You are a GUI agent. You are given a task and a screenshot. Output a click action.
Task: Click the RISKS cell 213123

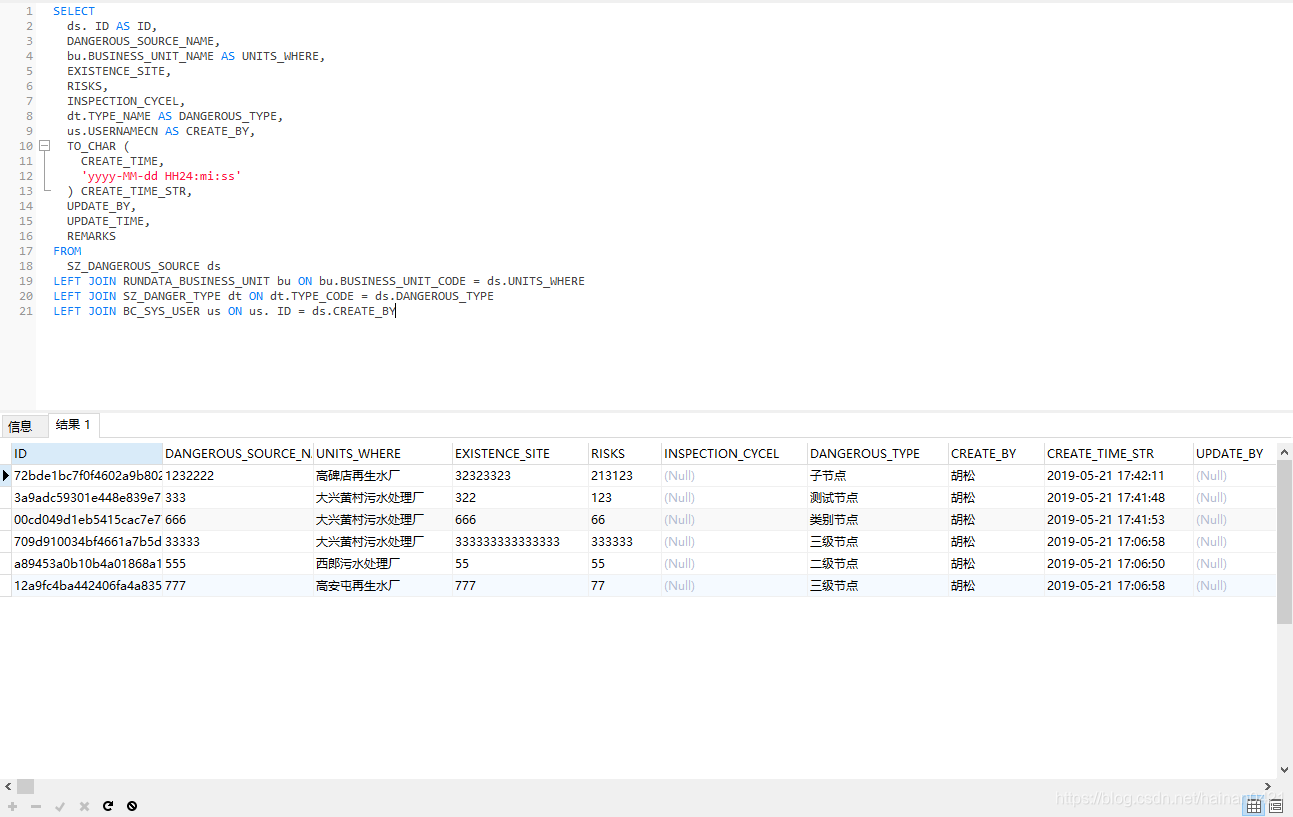(624, 475)
